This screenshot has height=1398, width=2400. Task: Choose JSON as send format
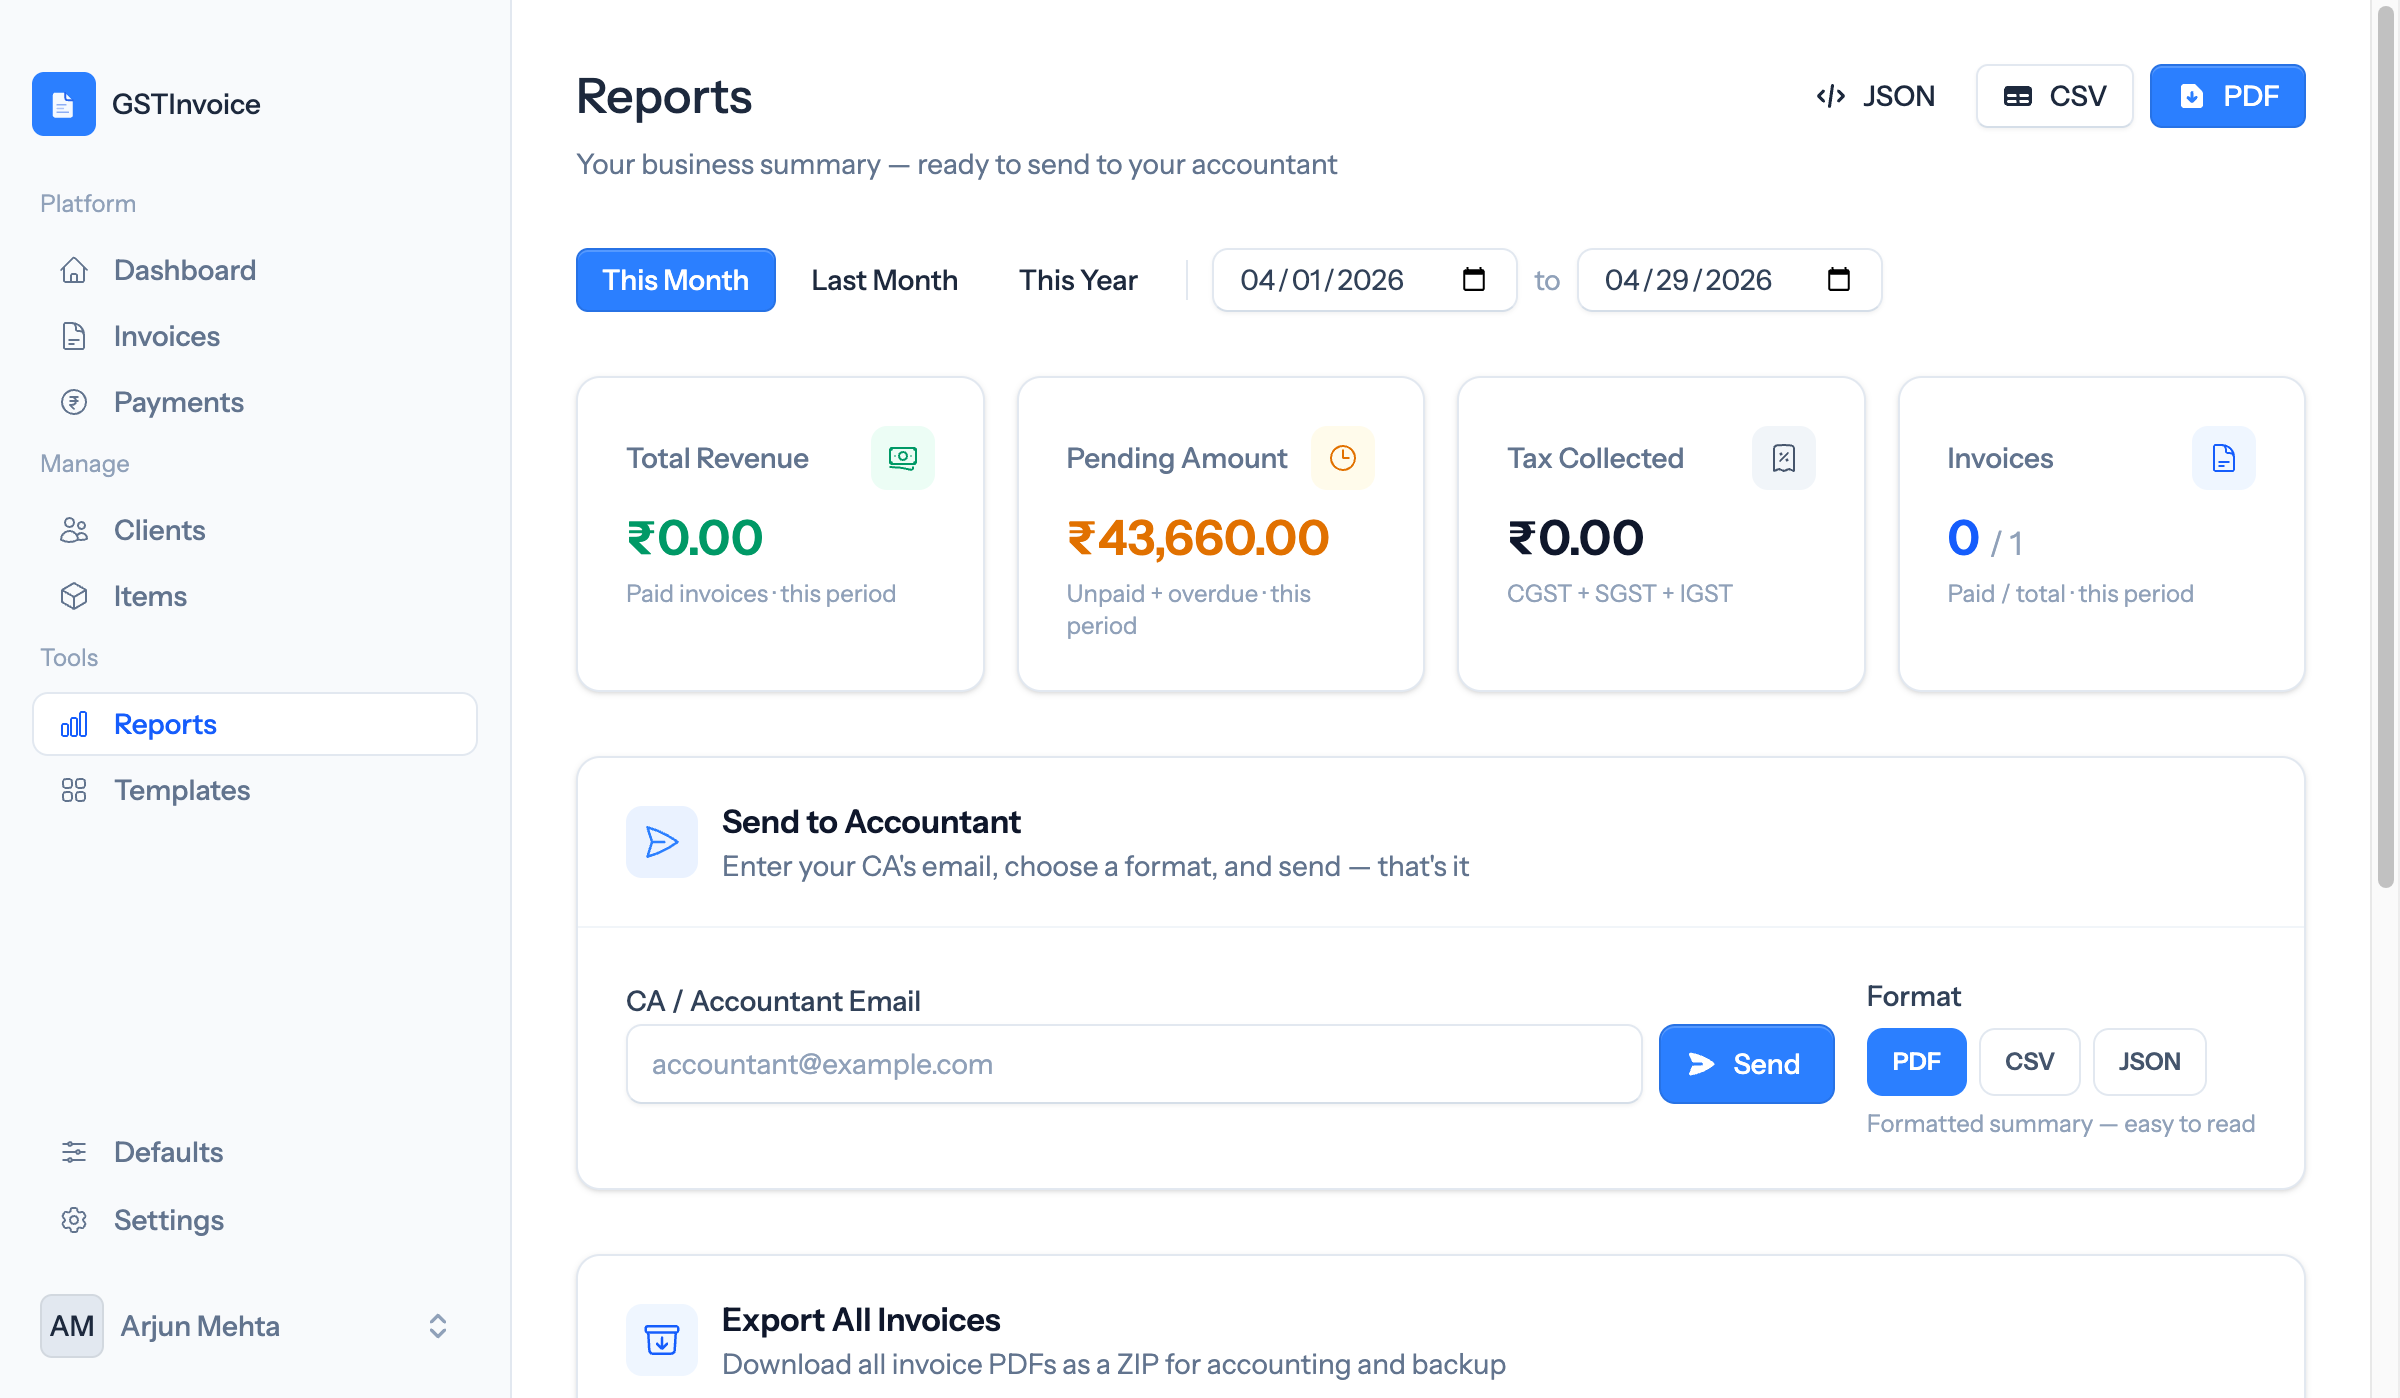pyautogui.click(x=2150, y=1062)
